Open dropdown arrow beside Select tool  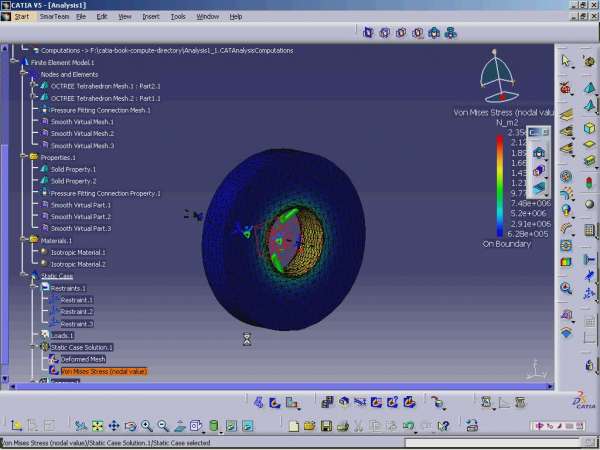pos(573,68)
